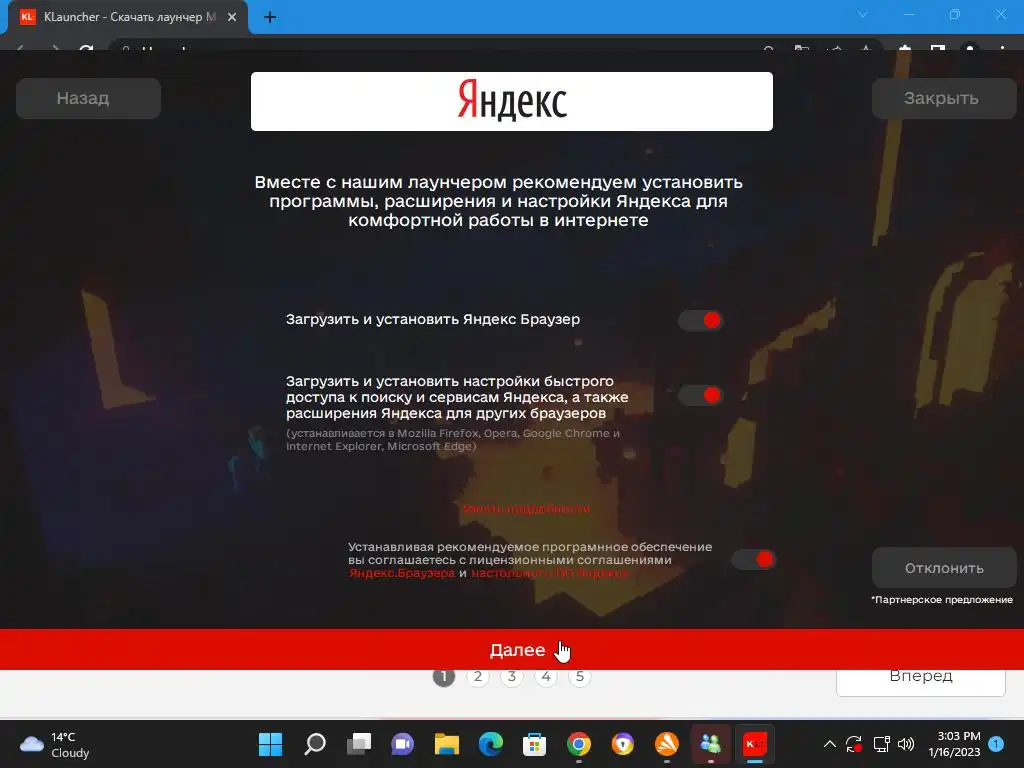Open Яндекс.Браузера license link
The width and height of the screenshot is (1024, 768).
(402, 573)
